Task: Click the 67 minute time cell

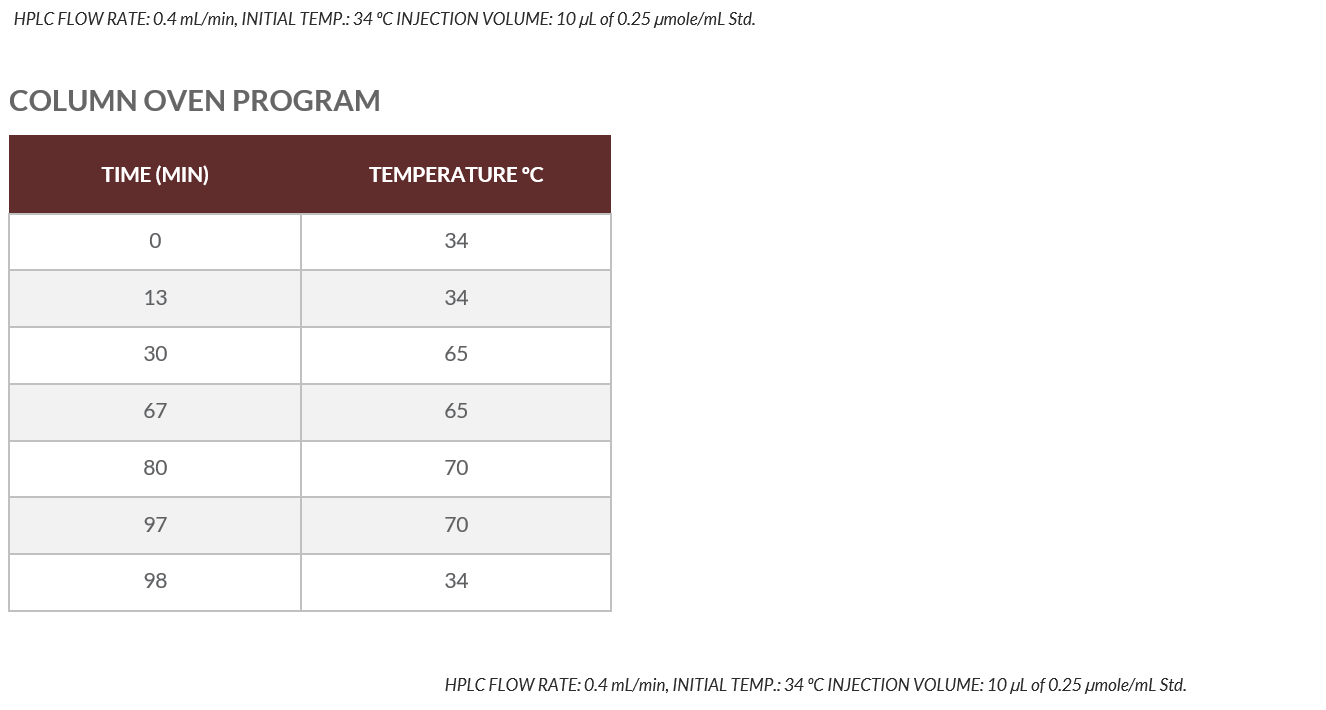Action: click(155, 411)
